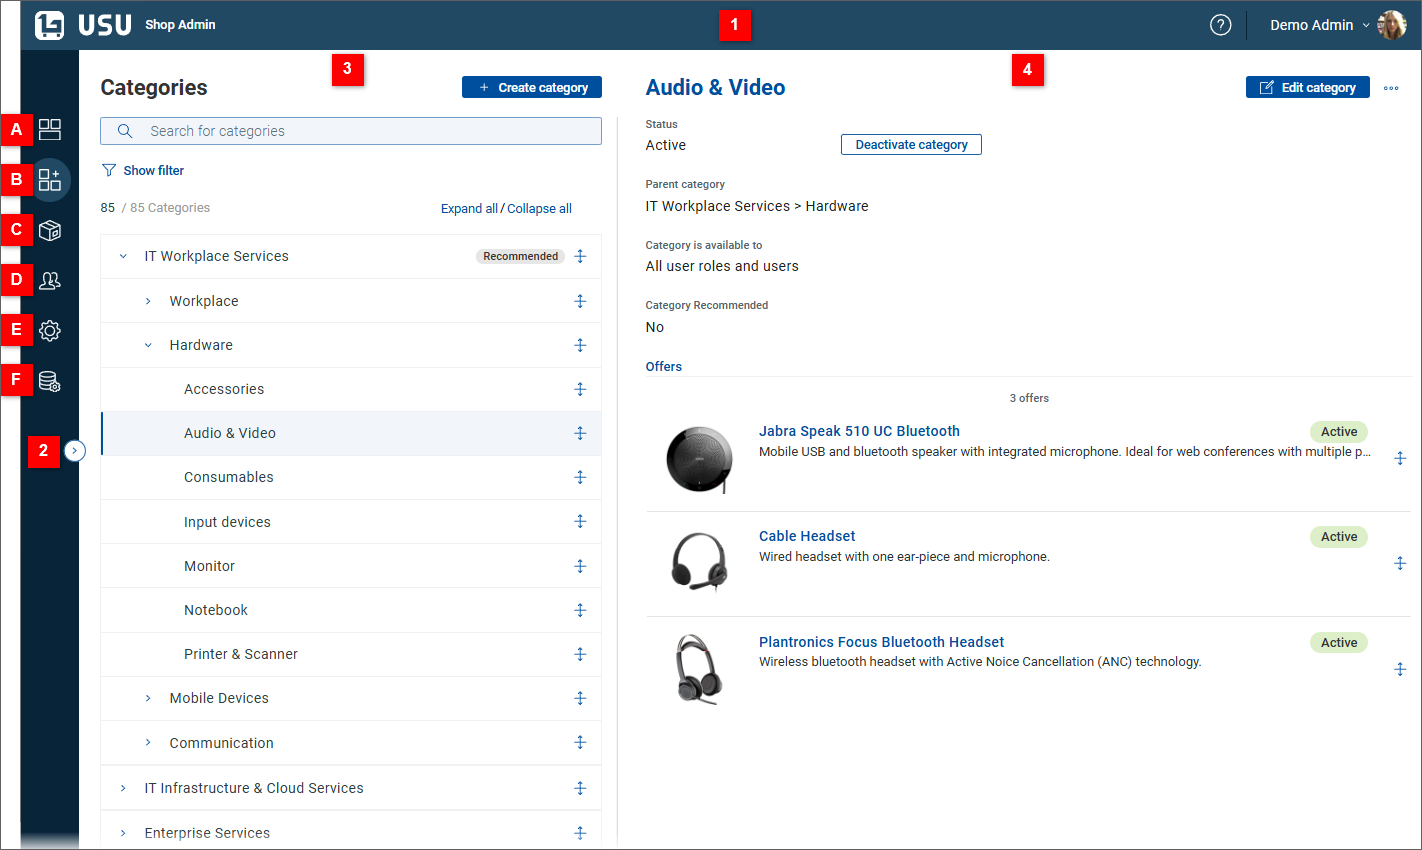The height and width of the screenshot is (850, 1422).
Task: Expand IT Infrastructure & Cloud Services
Action: 123,788
